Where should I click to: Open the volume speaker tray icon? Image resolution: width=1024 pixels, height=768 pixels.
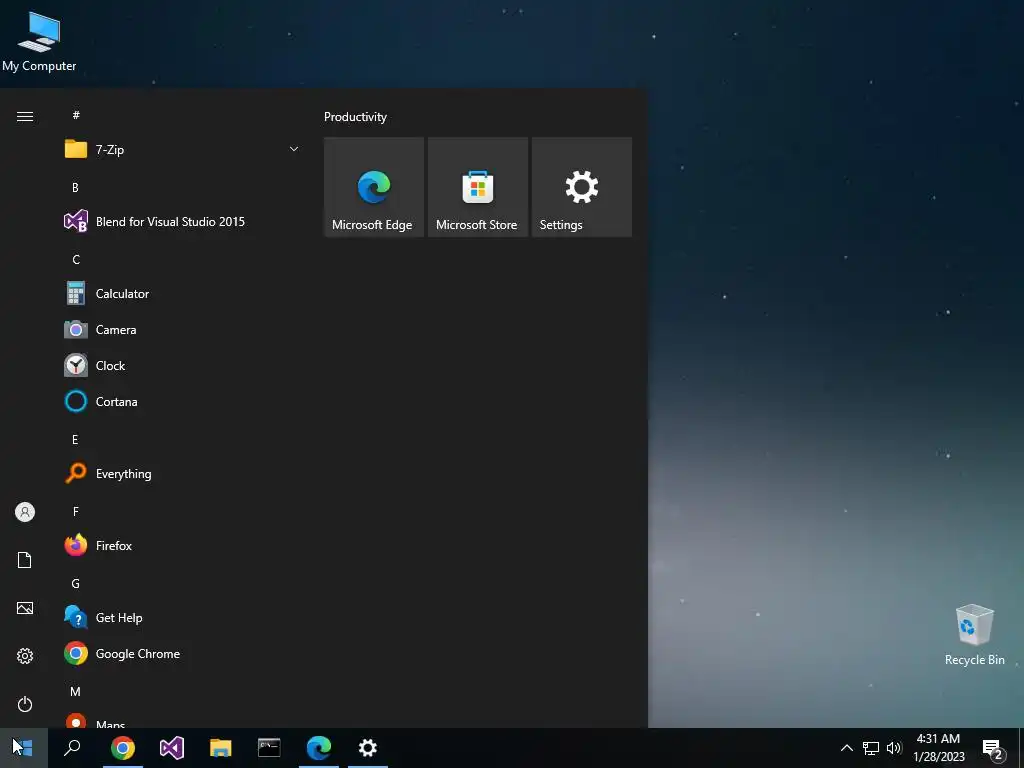point(894,748)
